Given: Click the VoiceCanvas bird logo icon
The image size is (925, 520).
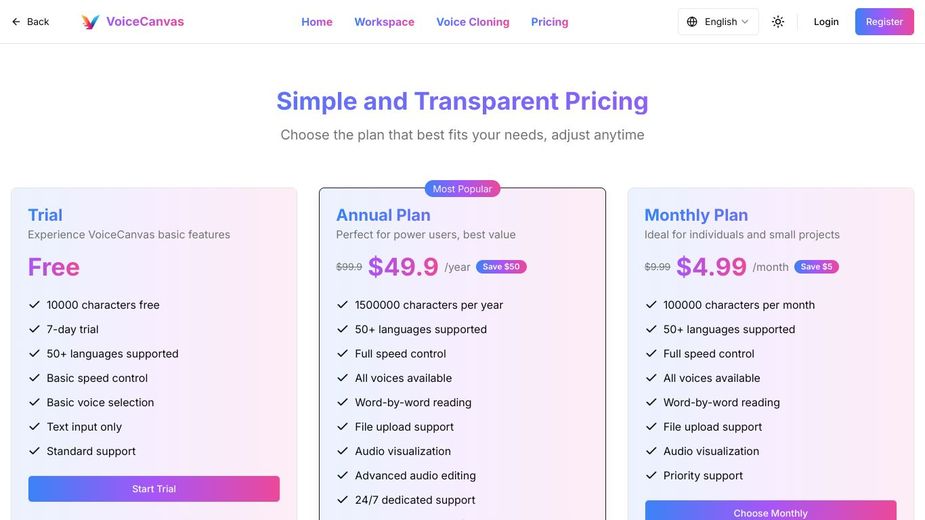Looking at the screenshot, I should [x=90, y=22].
